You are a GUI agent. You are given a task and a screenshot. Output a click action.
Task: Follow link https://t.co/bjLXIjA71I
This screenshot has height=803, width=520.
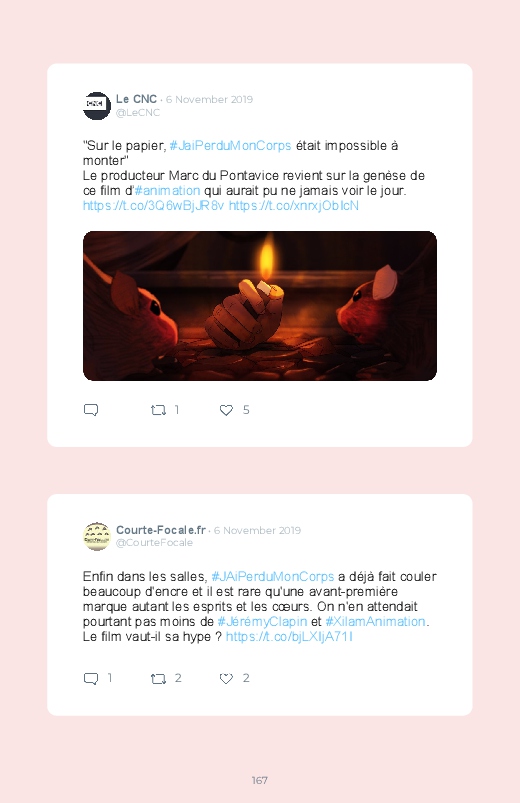tap(289, 637)
